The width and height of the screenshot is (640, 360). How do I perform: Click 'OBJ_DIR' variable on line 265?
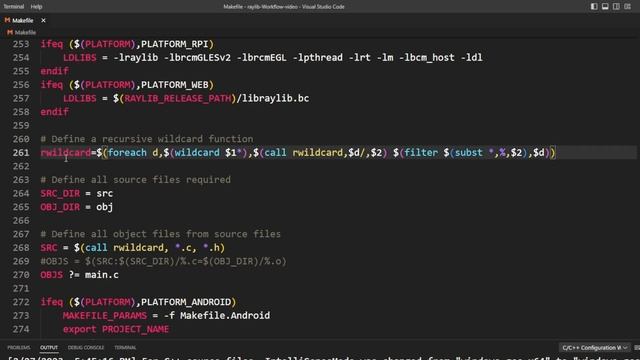(x=60, y=207)
